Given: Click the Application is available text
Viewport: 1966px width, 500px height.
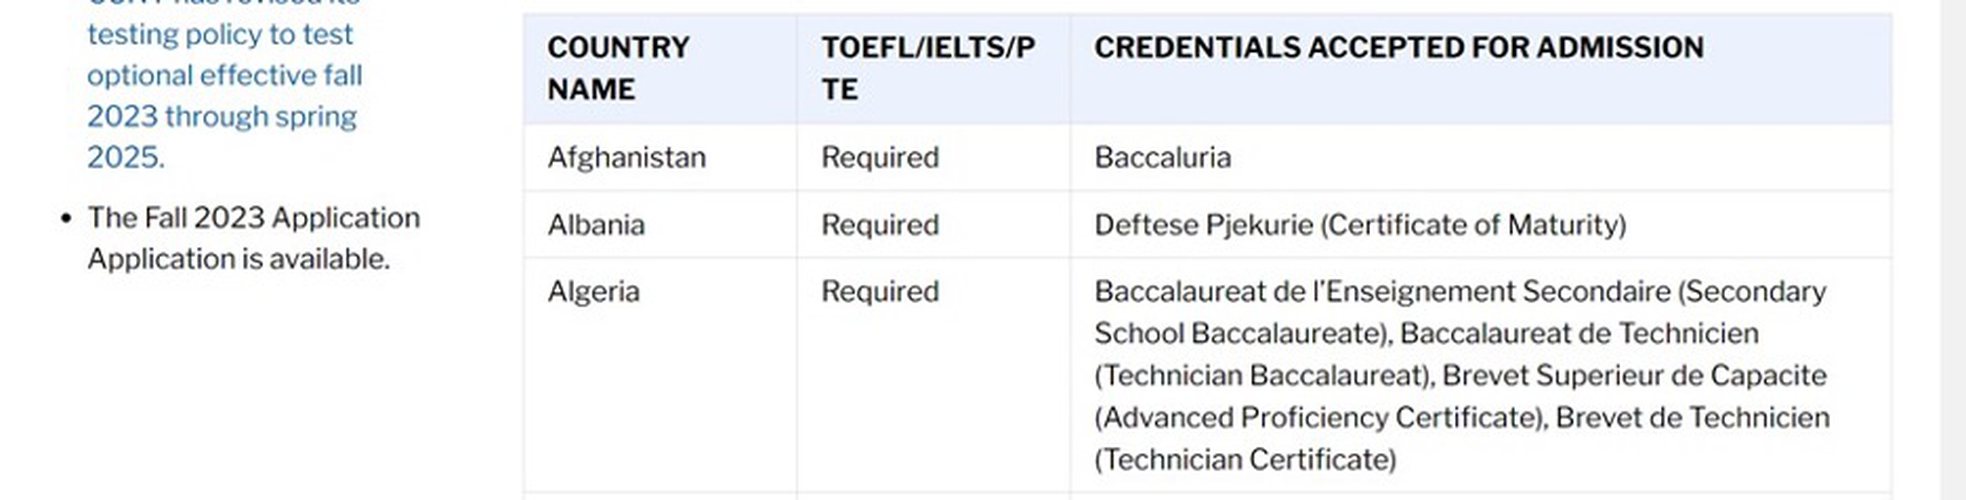Looking at the screenshot, I should click(238, 259).
